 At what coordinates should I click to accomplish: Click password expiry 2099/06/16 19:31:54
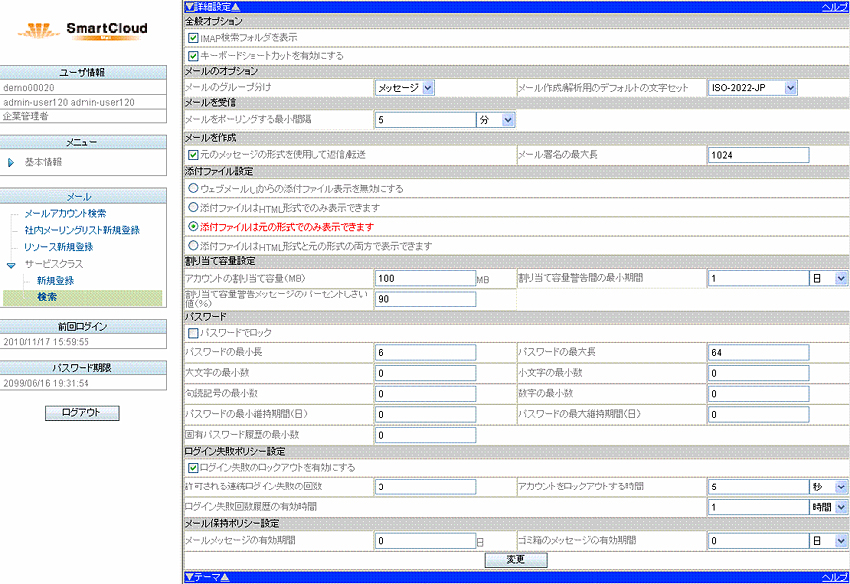pyautogui.click(x=46, y=383)
